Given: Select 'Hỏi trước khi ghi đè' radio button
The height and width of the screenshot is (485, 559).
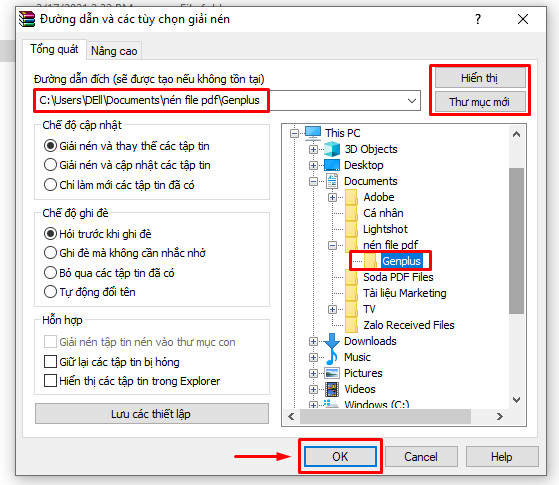Looking at the screenshot, I should [50, 234].
